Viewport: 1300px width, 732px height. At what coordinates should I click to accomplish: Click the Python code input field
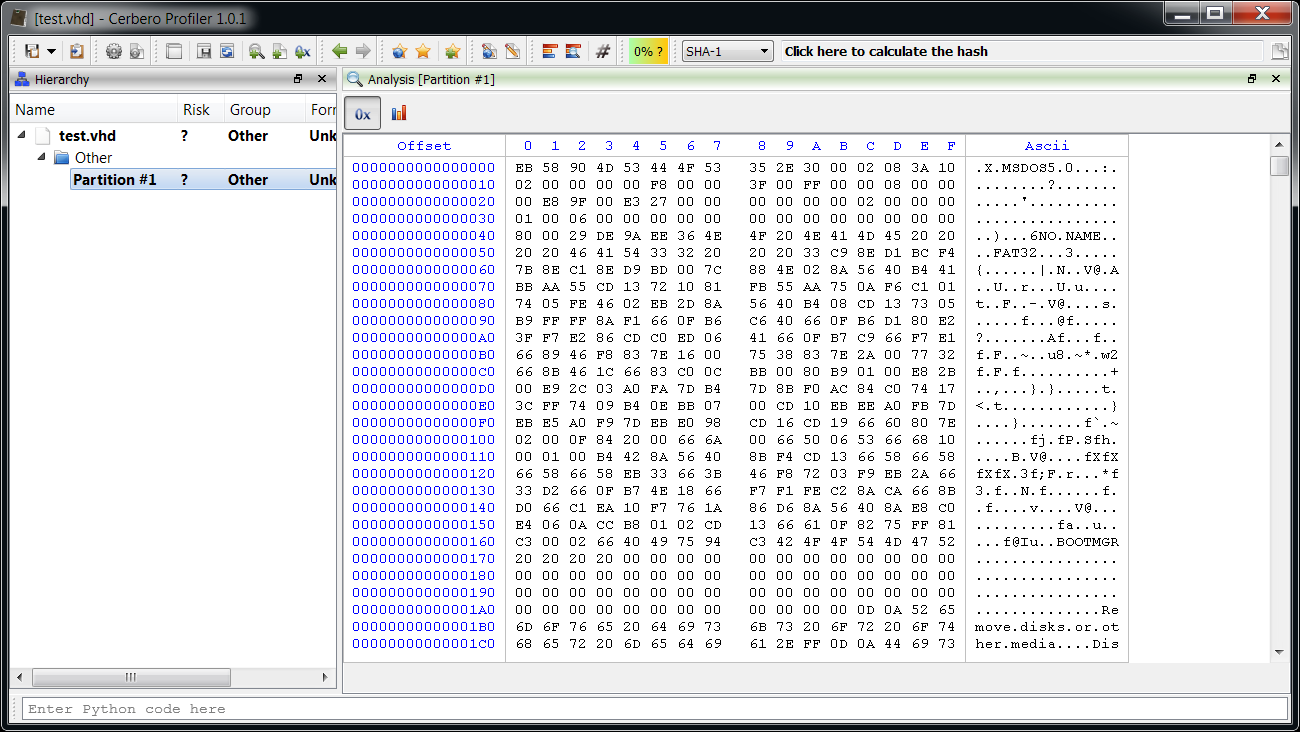click(654, 709)
